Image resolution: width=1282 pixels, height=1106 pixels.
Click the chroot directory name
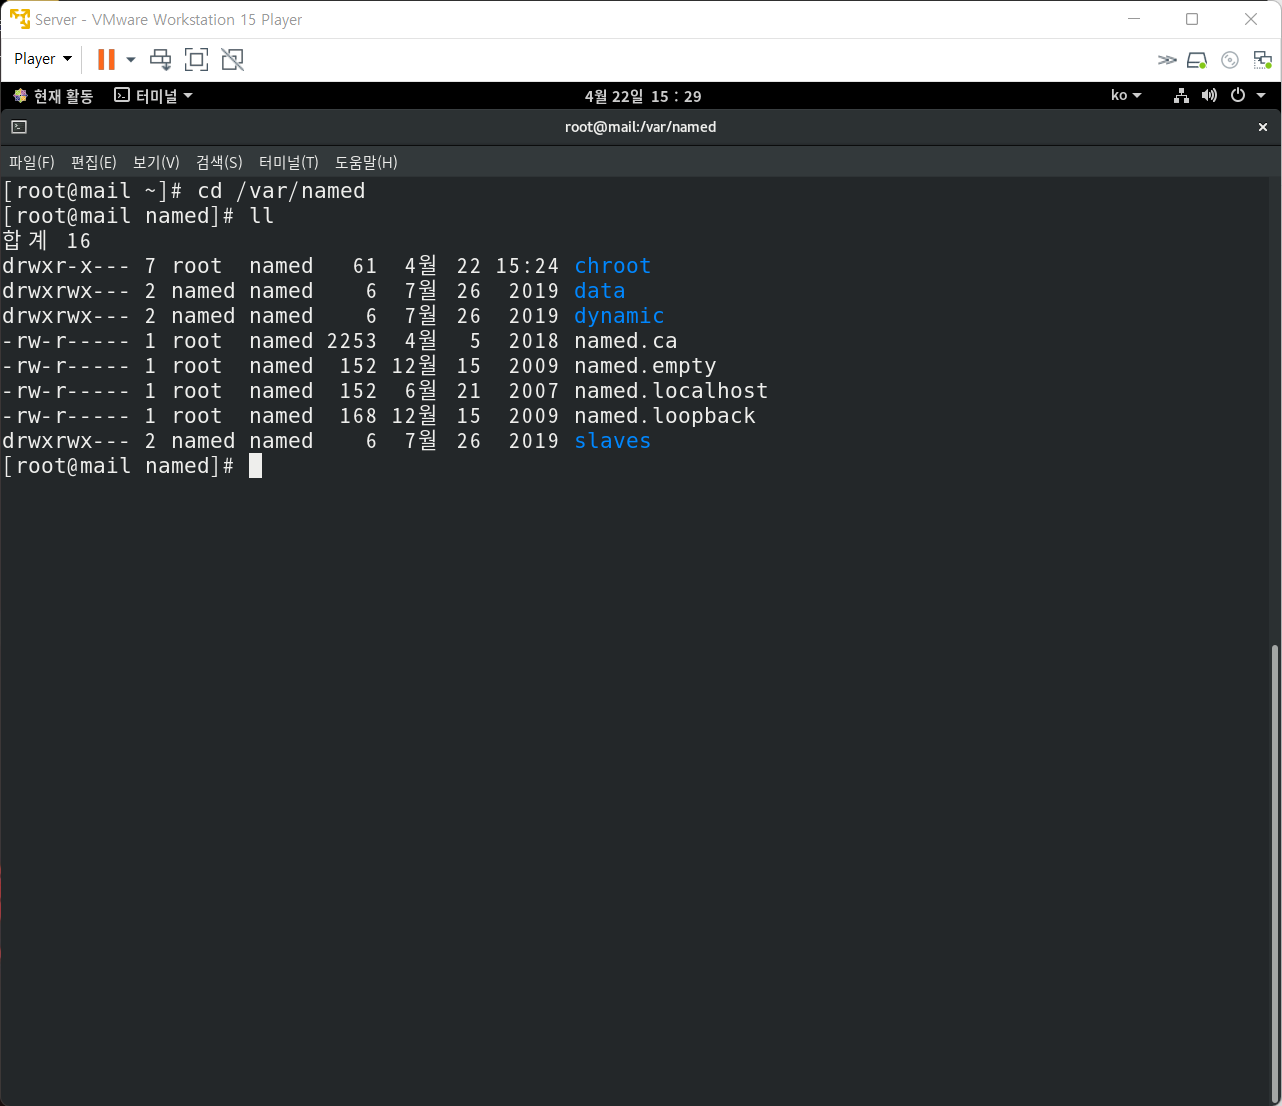(x=613, y=266)
